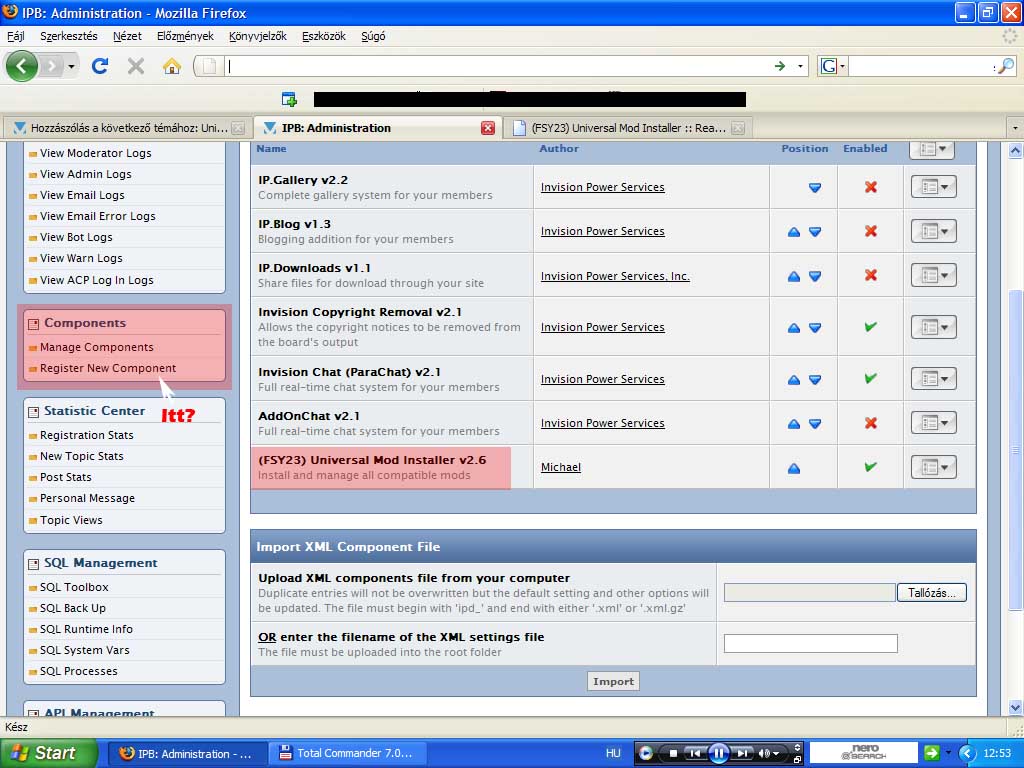The image size is (1024, 768).
Task: Move AddOnChat v2.1 up
Action: (794, 424)
